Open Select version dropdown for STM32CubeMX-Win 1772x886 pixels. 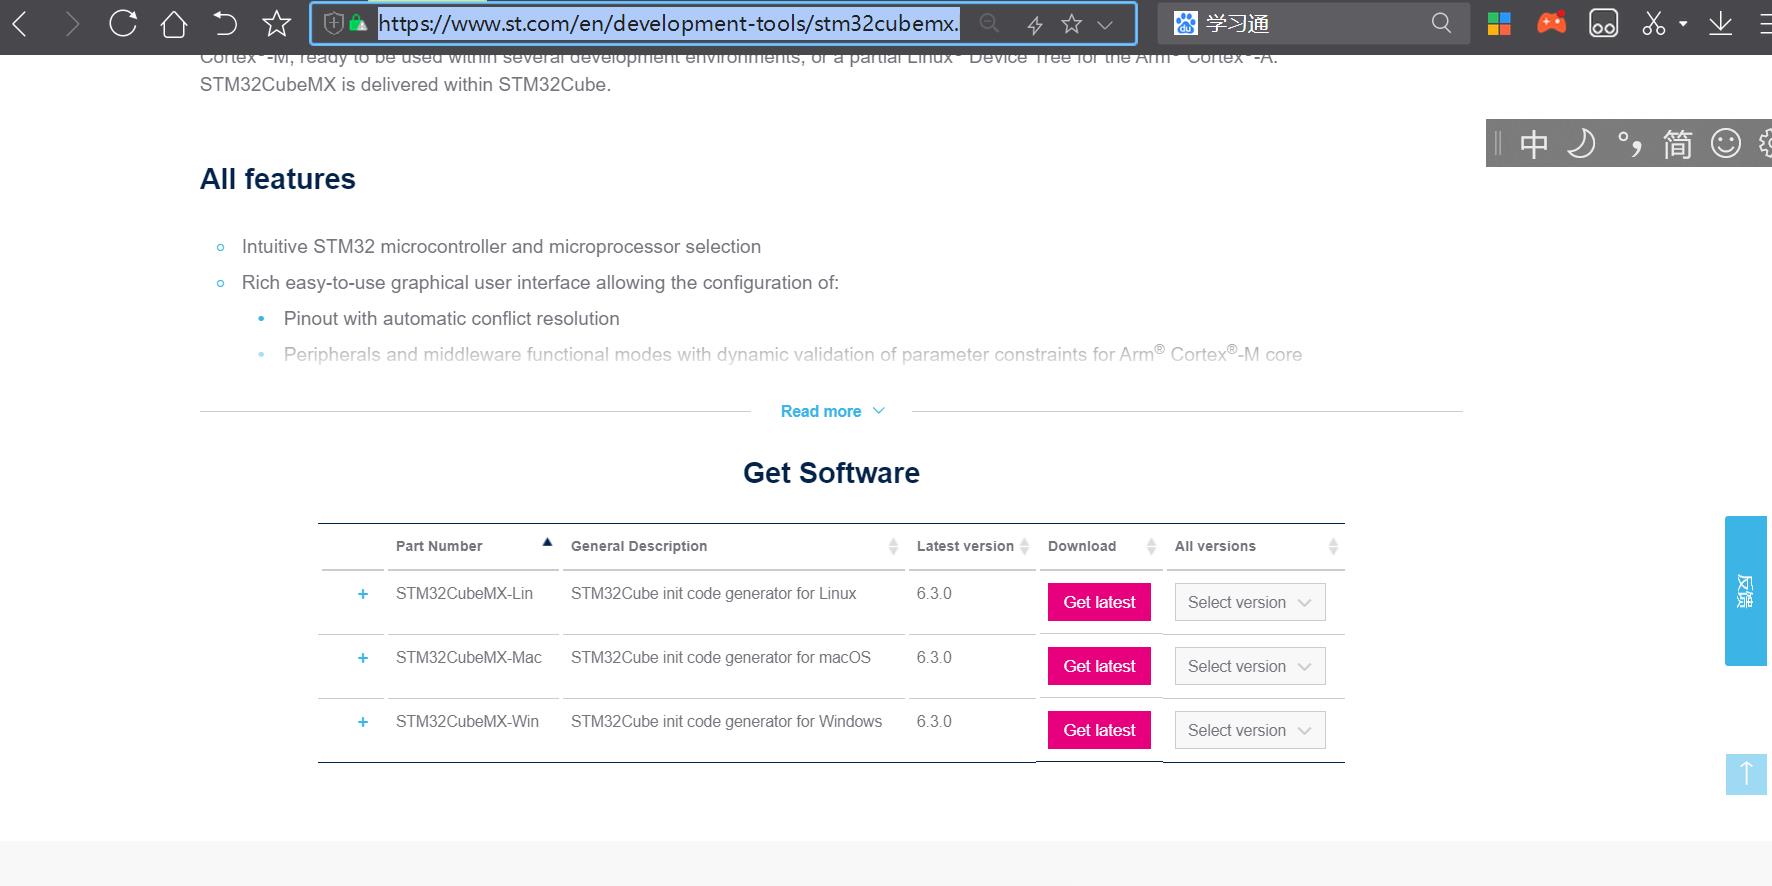[x=1250, y=730]
